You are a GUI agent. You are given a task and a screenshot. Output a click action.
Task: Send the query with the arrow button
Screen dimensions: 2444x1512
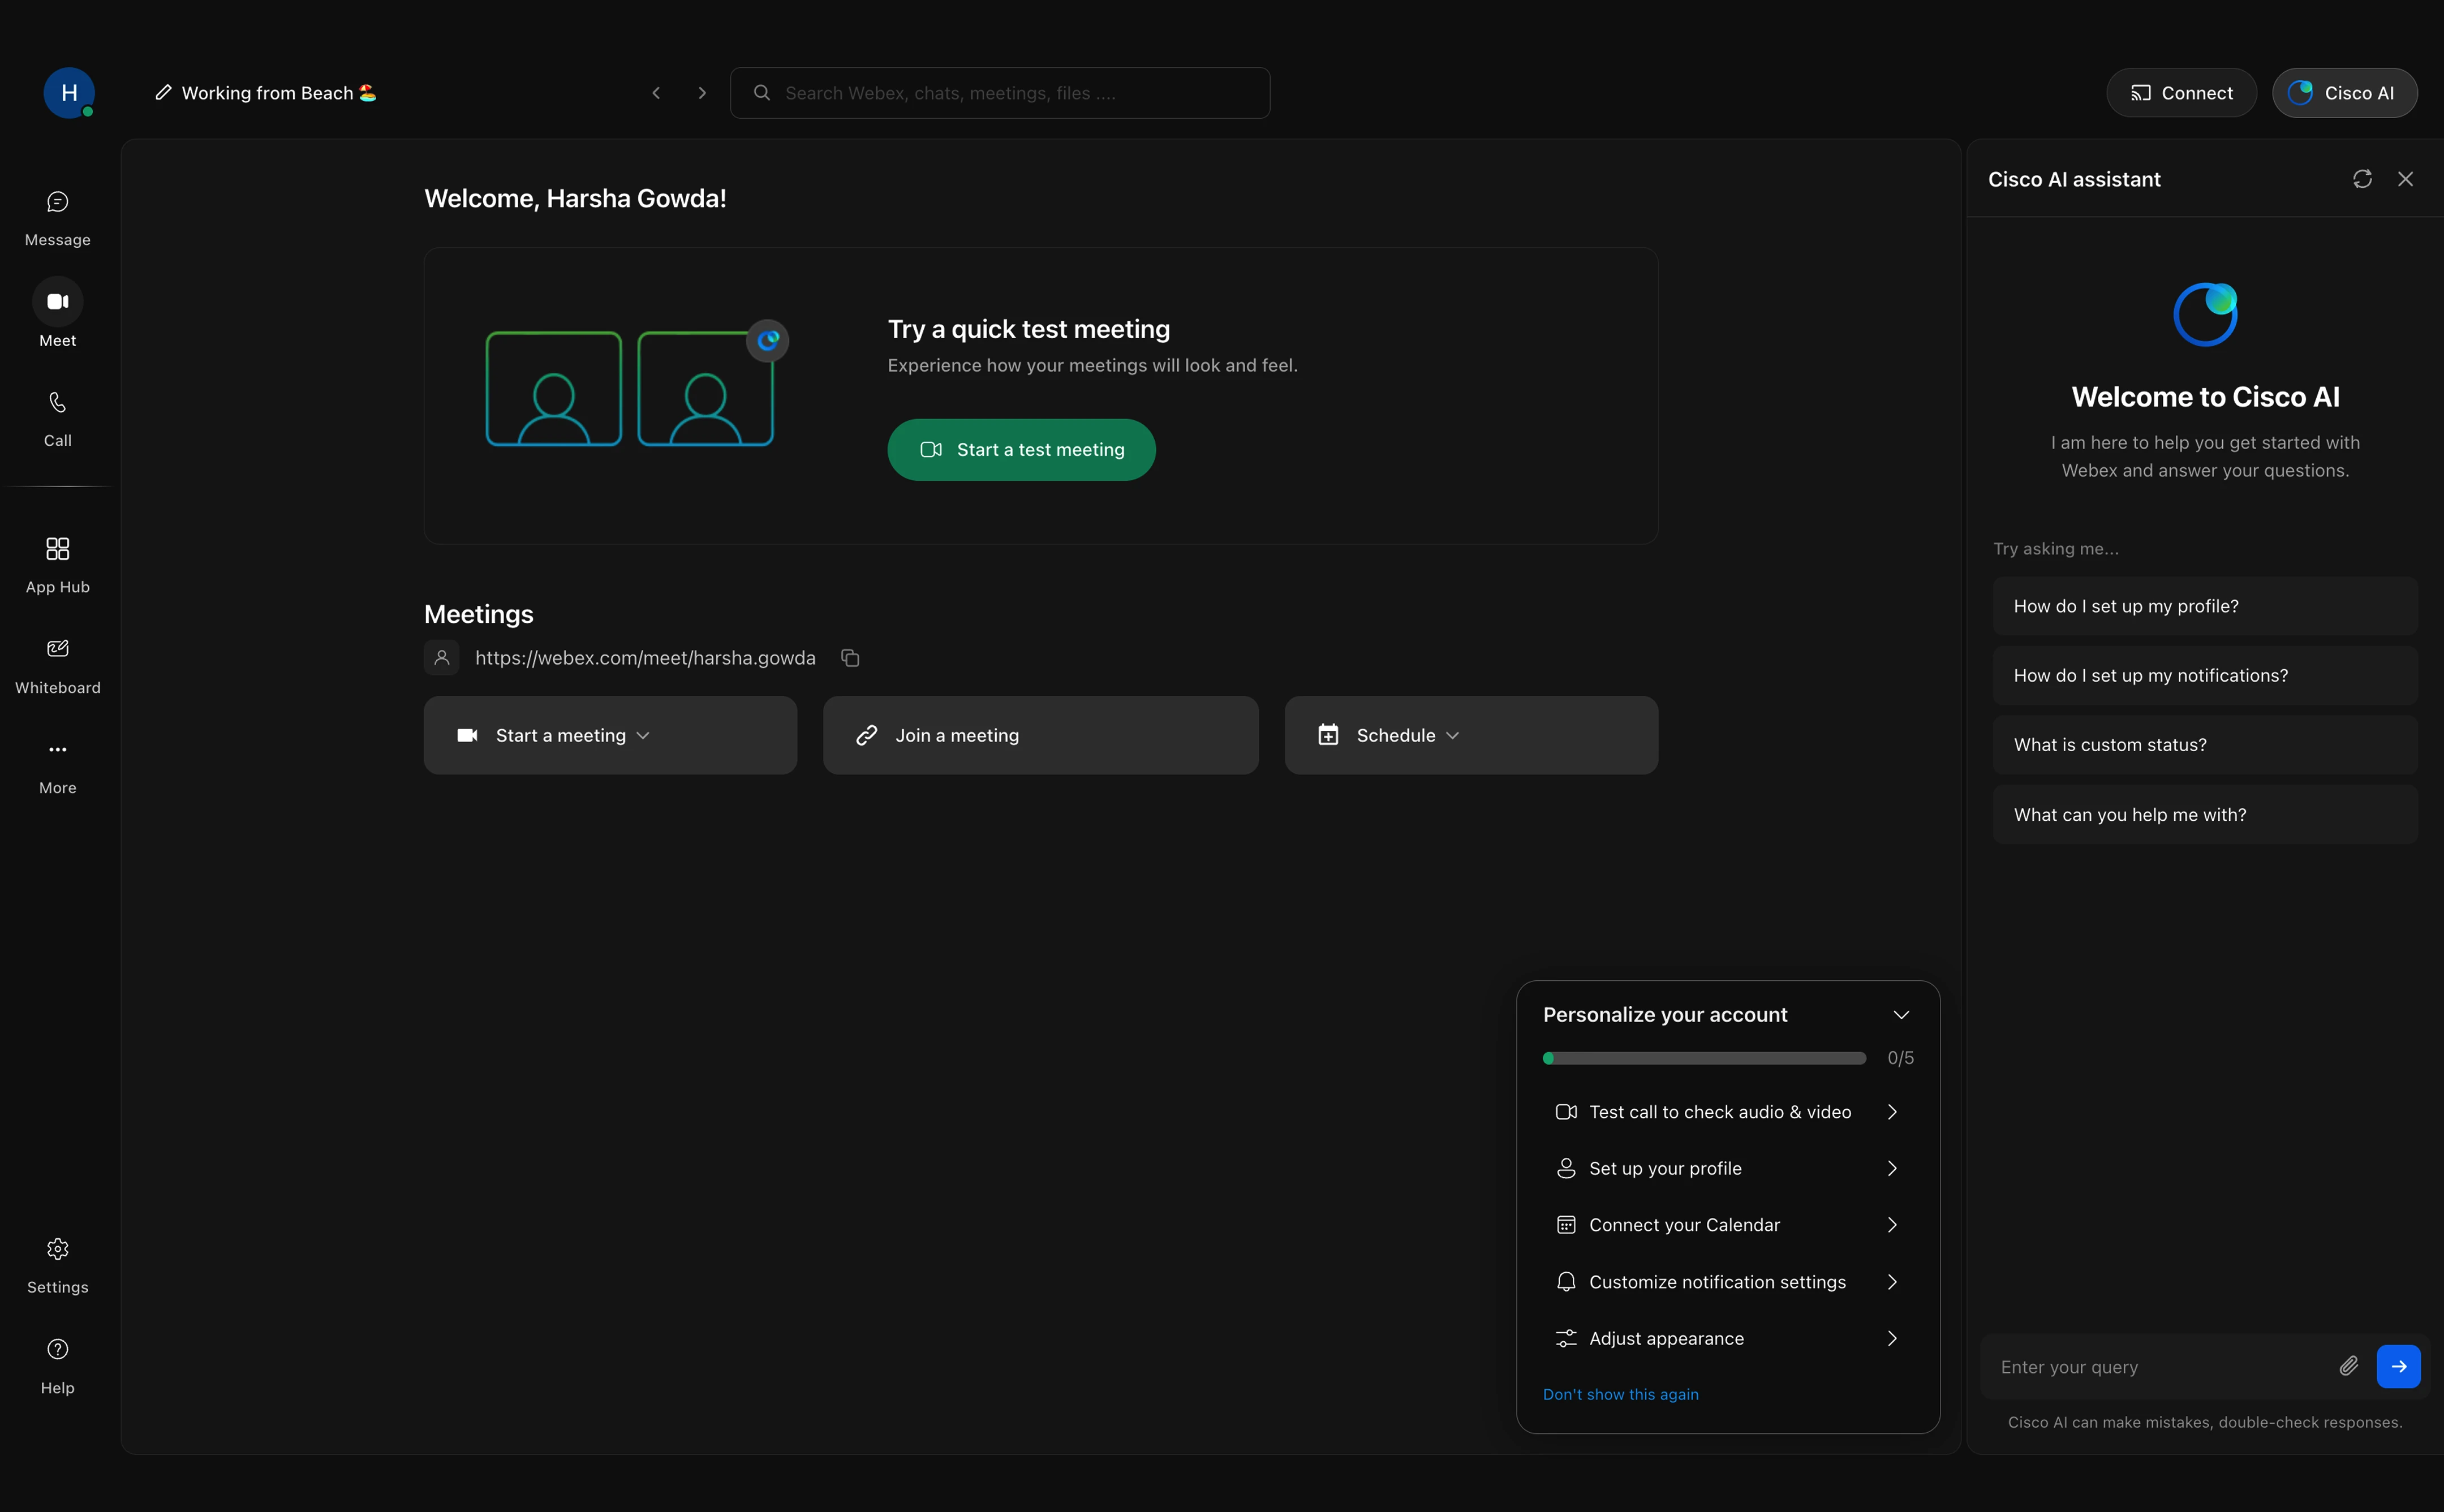(x=2398, y=1366)
